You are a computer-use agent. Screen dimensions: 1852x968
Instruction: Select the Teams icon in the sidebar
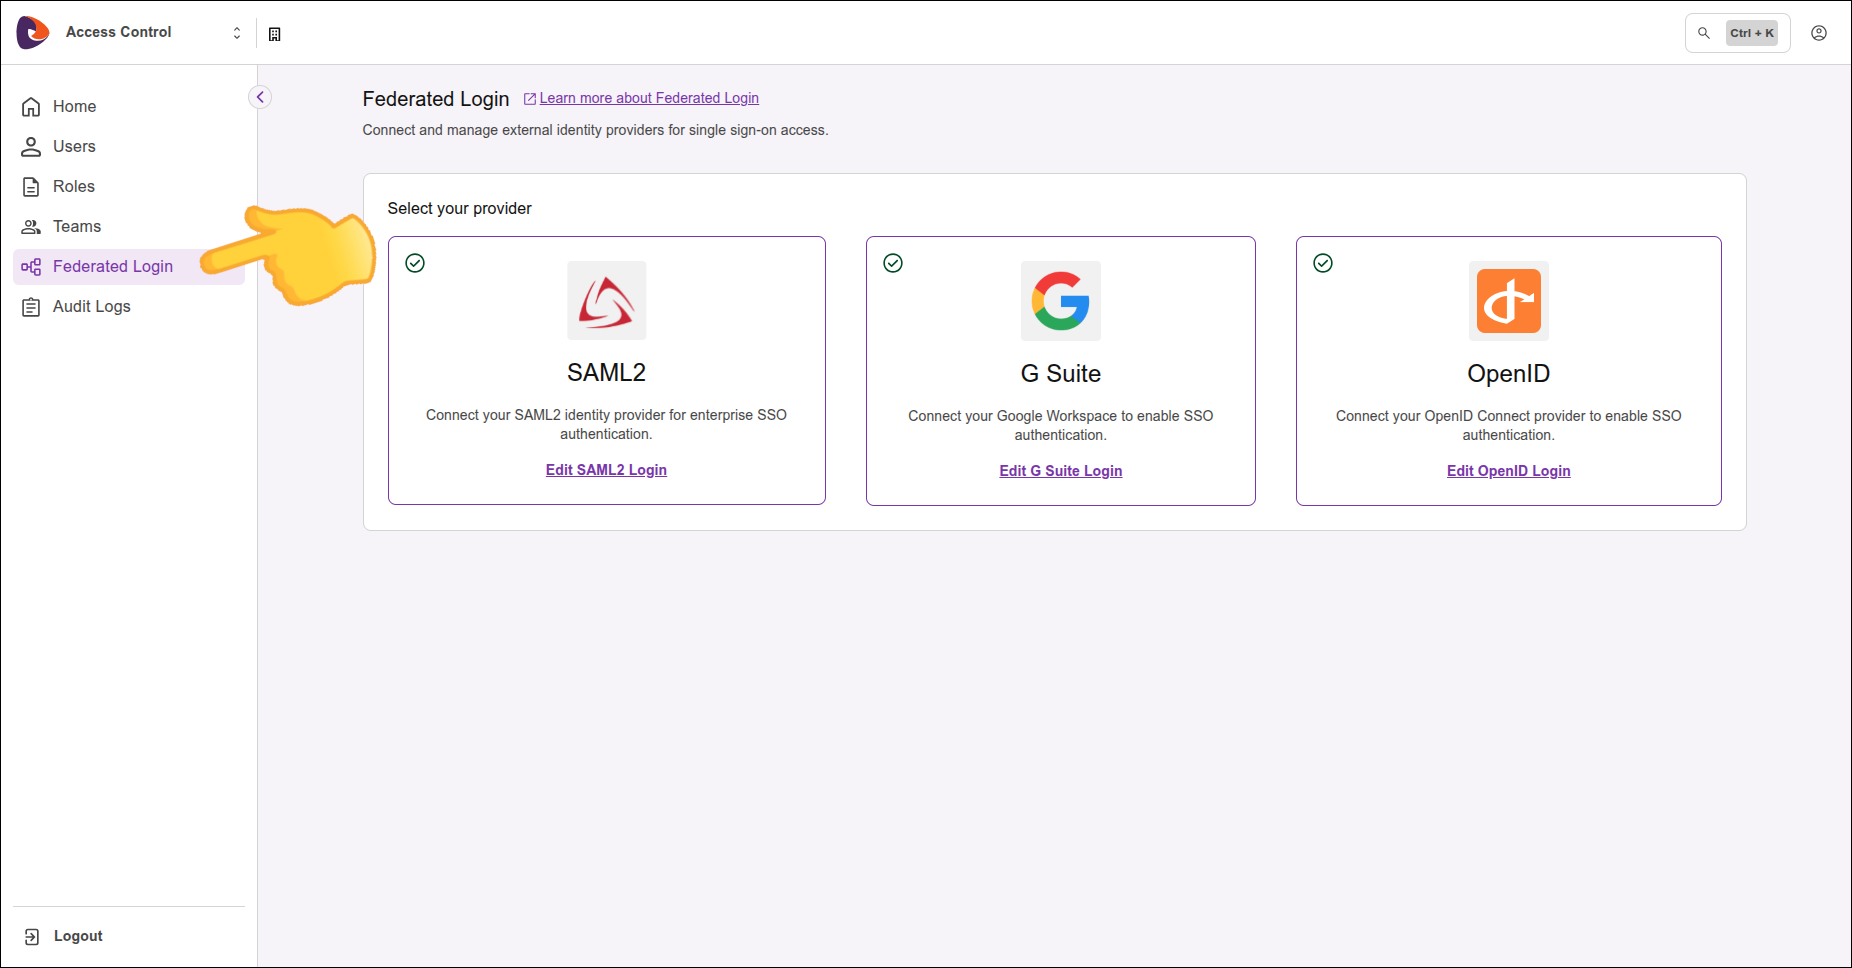point(31,226)
